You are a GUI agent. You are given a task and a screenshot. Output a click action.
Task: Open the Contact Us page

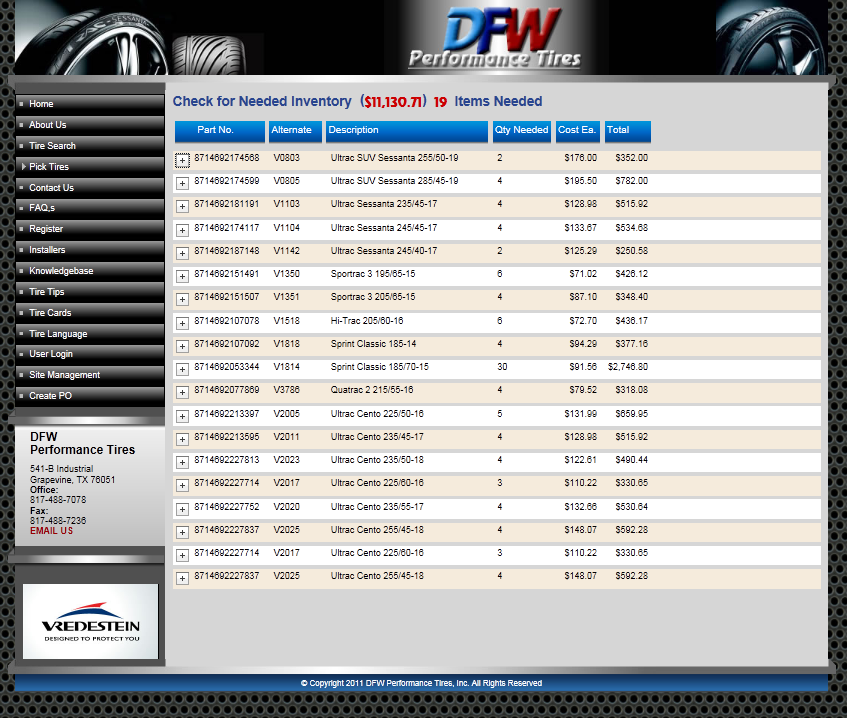(90, 188)
